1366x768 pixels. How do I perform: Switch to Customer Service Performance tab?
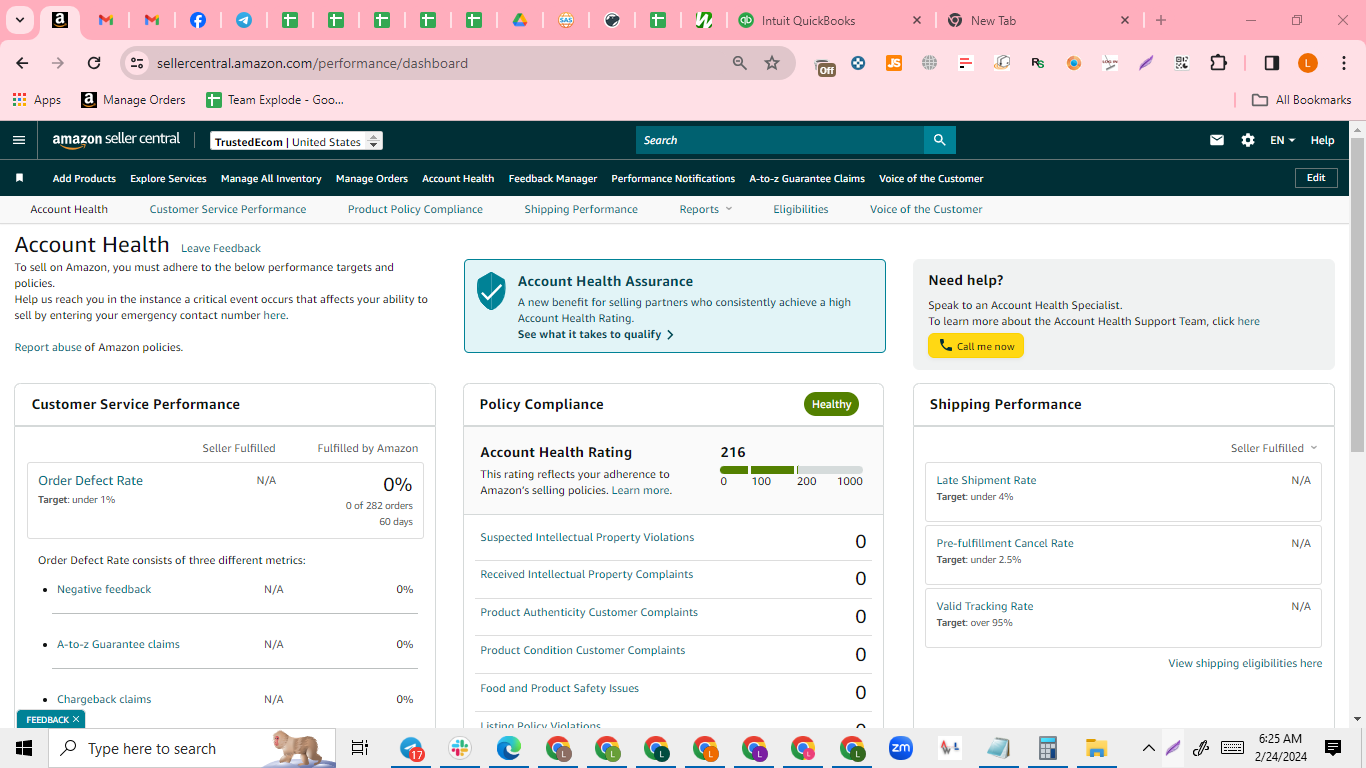(228, 209)
